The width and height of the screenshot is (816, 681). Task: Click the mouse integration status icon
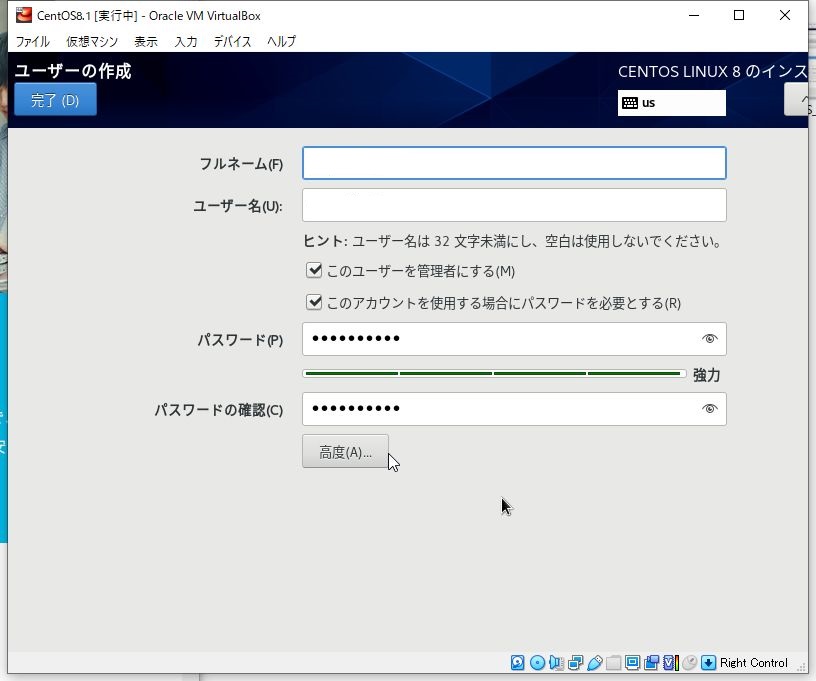(x=690, y=662)
